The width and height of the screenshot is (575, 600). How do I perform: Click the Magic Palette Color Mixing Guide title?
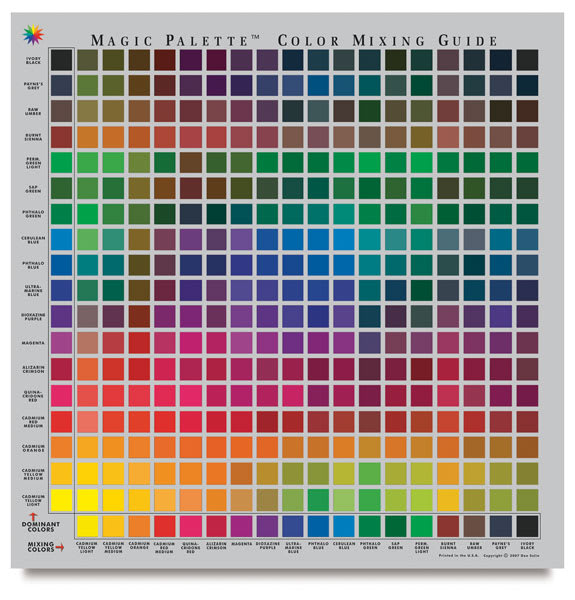pos(294,41)
